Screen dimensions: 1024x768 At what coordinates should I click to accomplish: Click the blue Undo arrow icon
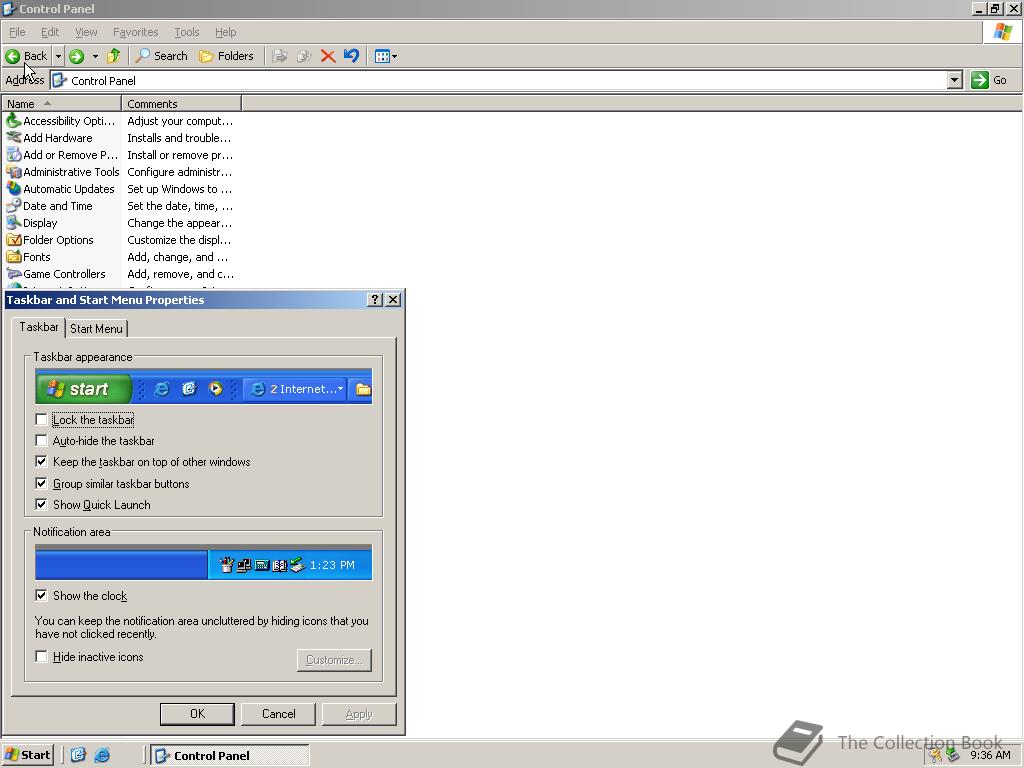coord(351,56)
